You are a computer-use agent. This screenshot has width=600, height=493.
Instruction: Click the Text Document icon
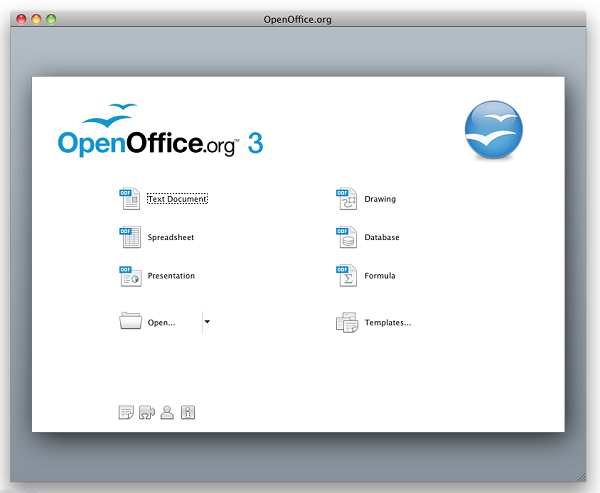point(130,199)
